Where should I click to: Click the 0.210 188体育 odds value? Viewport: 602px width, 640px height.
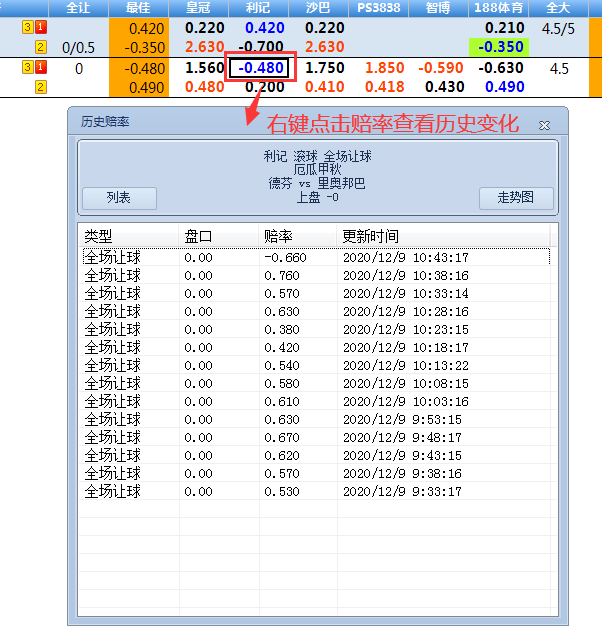point(504,28)
